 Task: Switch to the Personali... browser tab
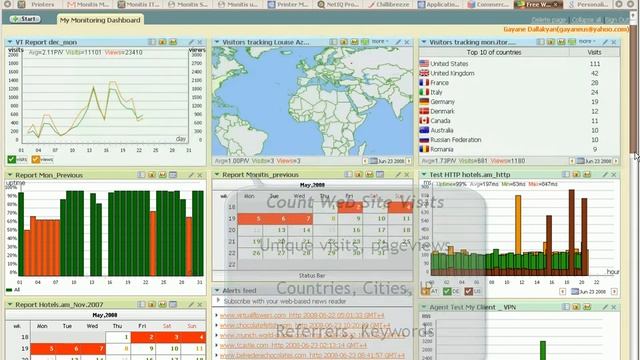click(589, 4)
